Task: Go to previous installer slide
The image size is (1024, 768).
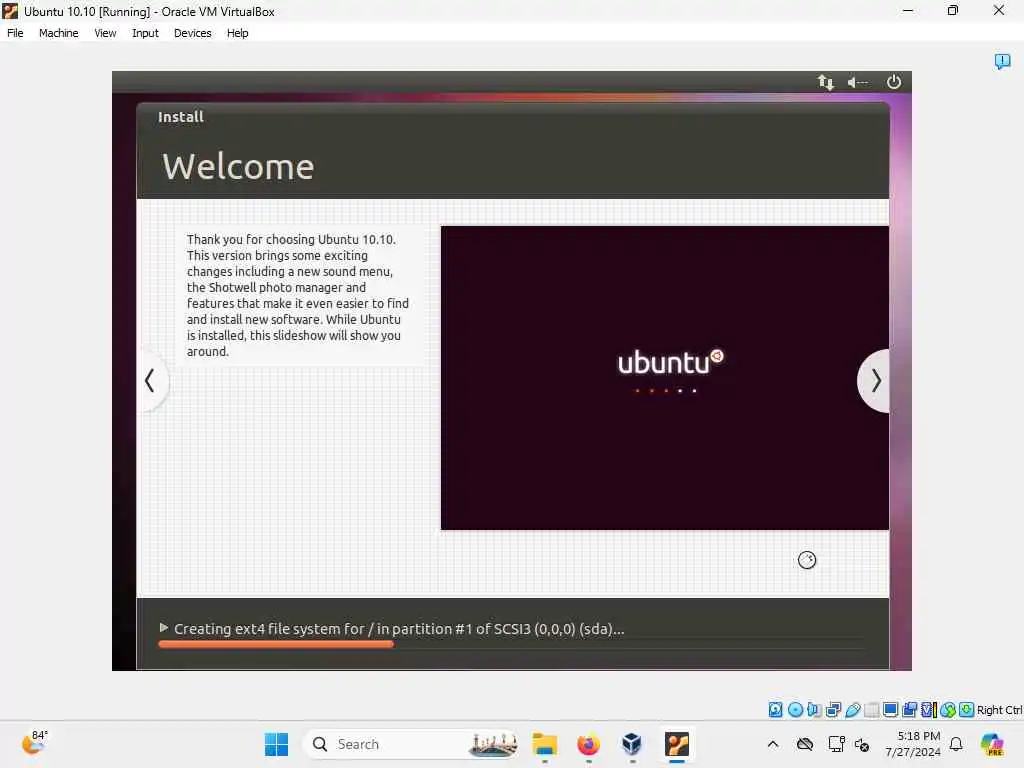Action: [x=152, y=381]
